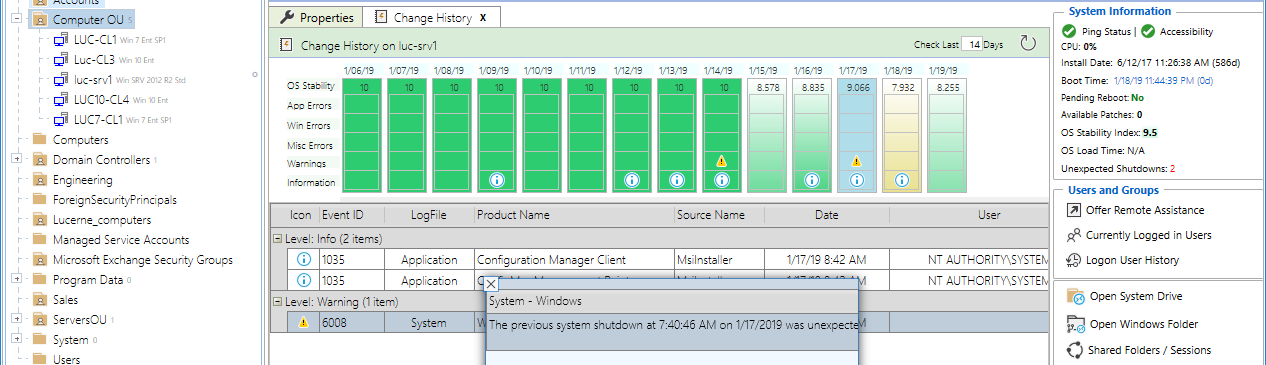The image size is (1266, 365).
Task: Focus the Check Last days input field
Action: pos(973,44)
